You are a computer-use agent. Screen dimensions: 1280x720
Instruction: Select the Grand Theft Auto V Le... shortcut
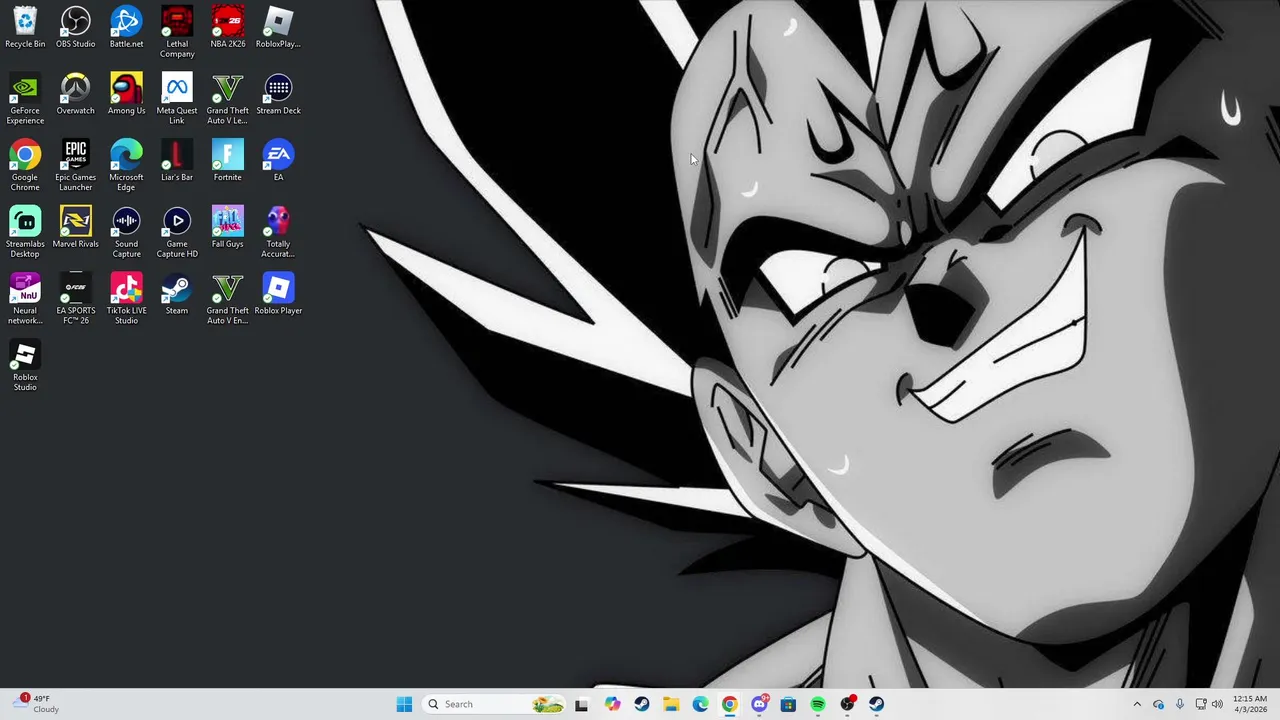pyautogui.click(x=228, y=99)
